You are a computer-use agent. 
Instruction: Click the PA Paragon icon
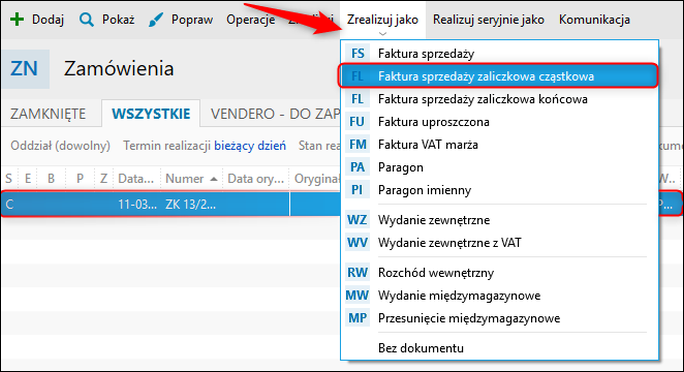point(358,167)
